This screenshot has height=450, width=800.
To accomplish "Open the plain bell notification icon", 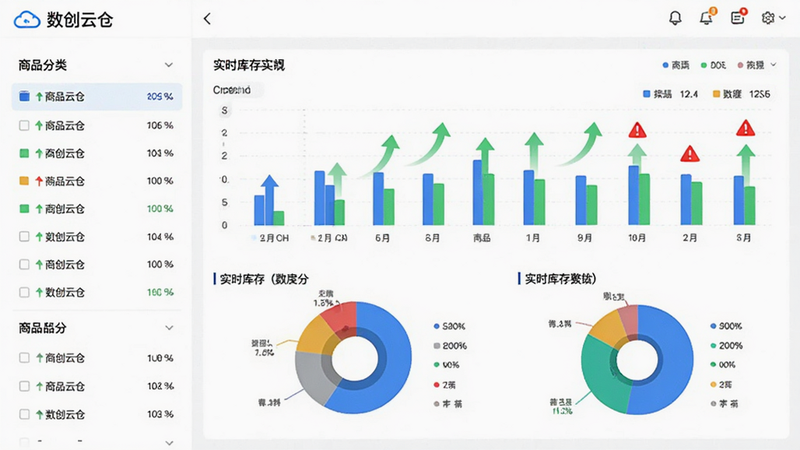I will (x=675, y=18).
